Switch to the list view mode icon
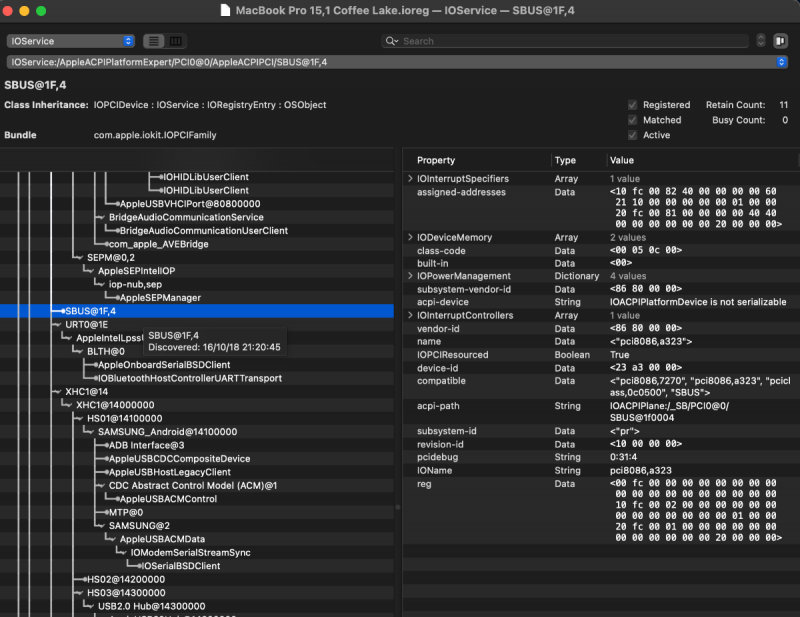The width and height of the screenshot is (800, 617). (x=154, y=41)
